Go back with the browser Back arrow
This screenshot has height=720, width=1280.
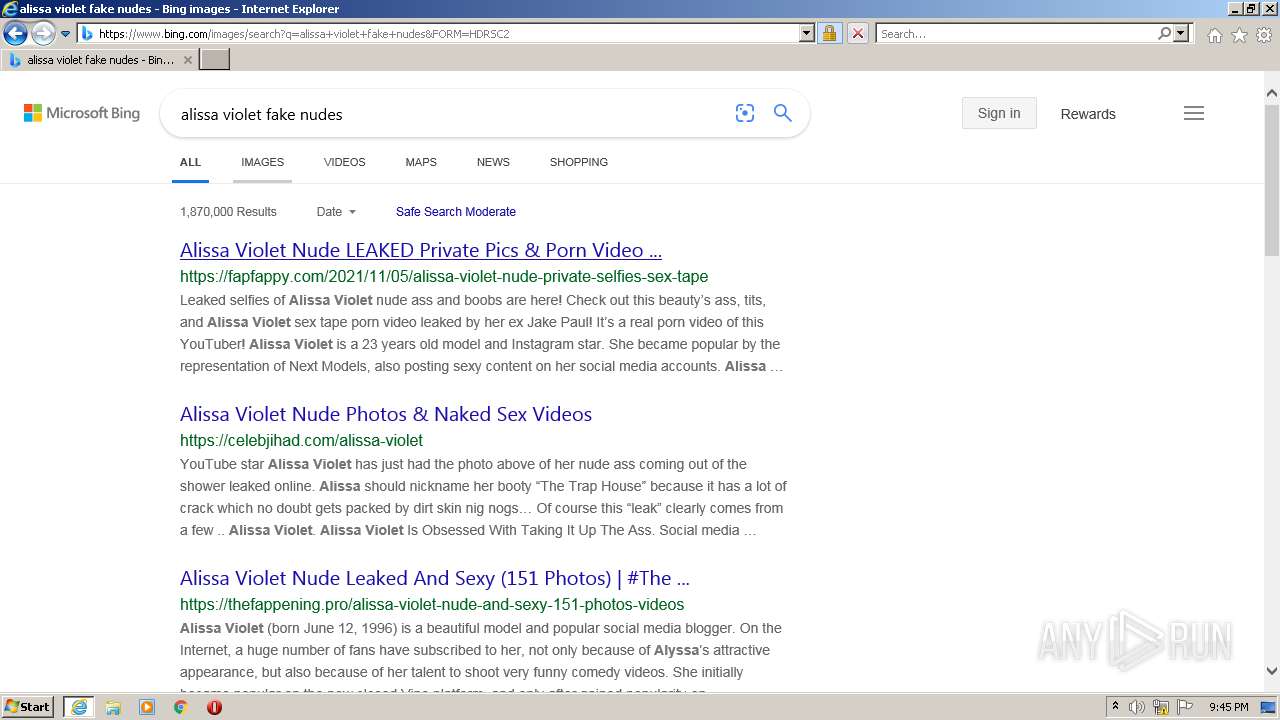(x=15, y=34)
